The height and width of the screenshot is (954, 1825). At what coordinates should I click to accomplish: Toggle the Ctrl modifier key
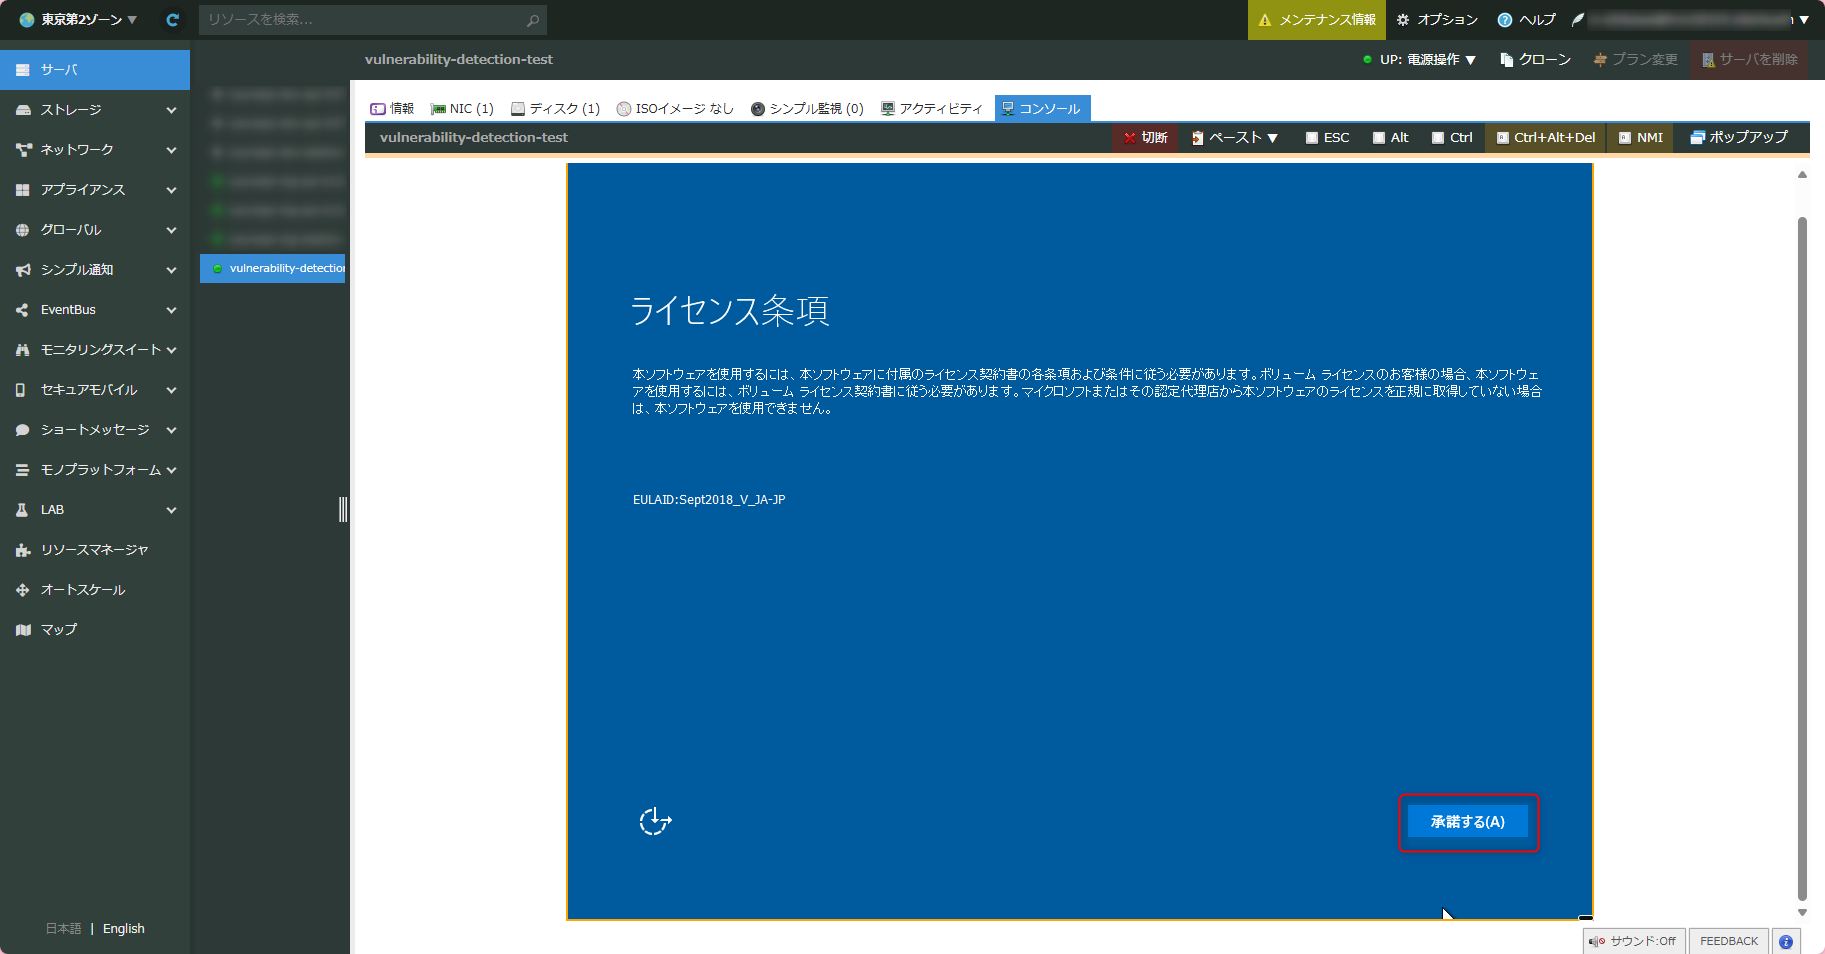pyautogui.click(x=1451, y=137)
